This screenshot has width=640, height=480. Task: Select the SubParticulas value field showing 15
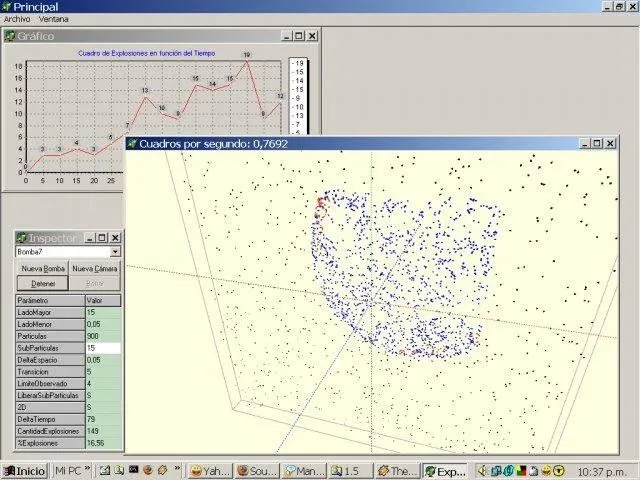[103, 348]
